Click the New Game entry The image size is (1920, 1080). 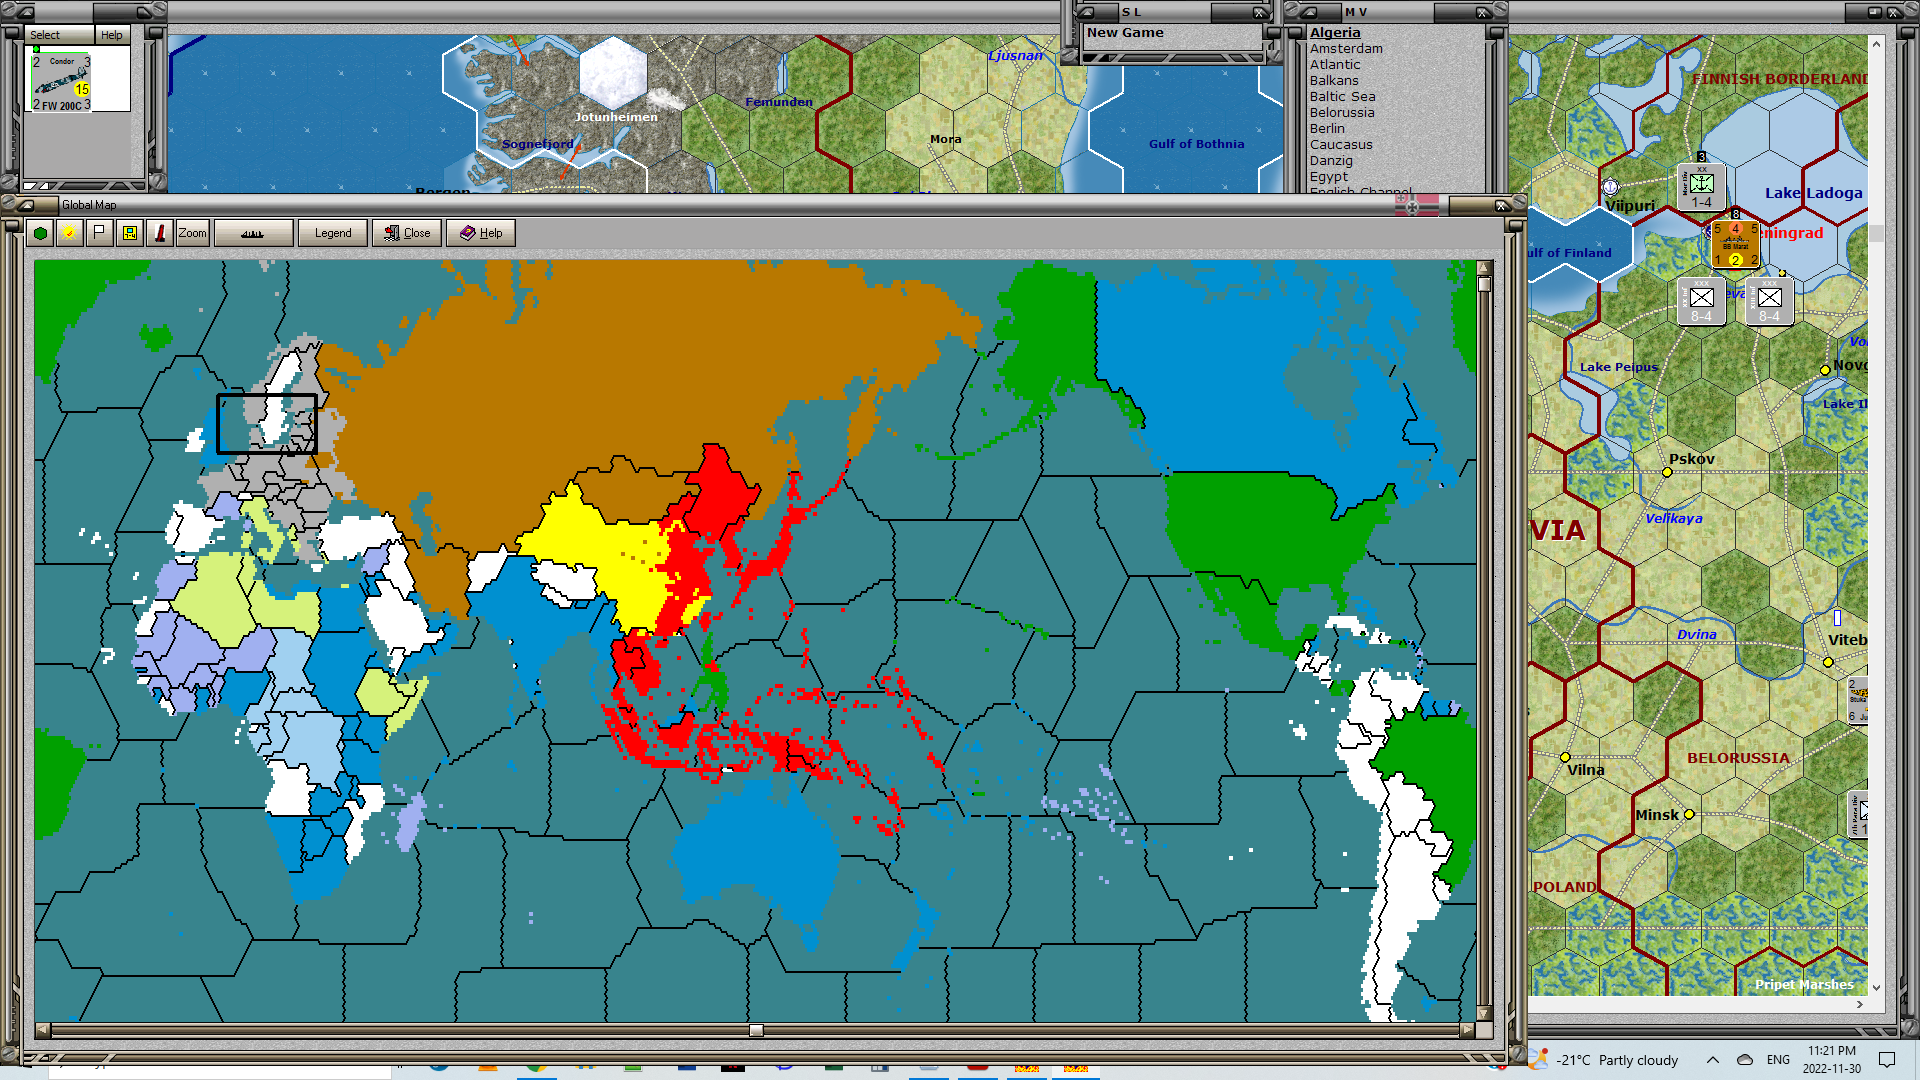point(1125,33)
